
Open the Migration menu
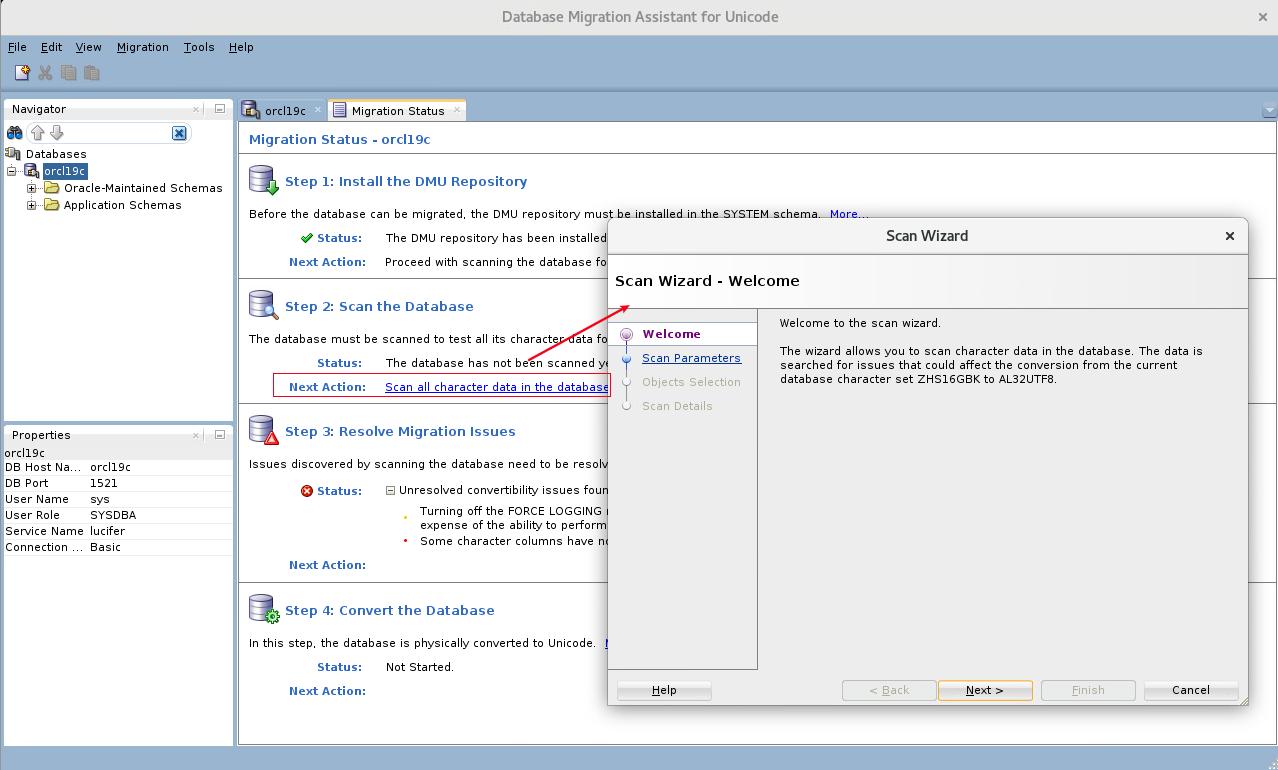[143, 47]
